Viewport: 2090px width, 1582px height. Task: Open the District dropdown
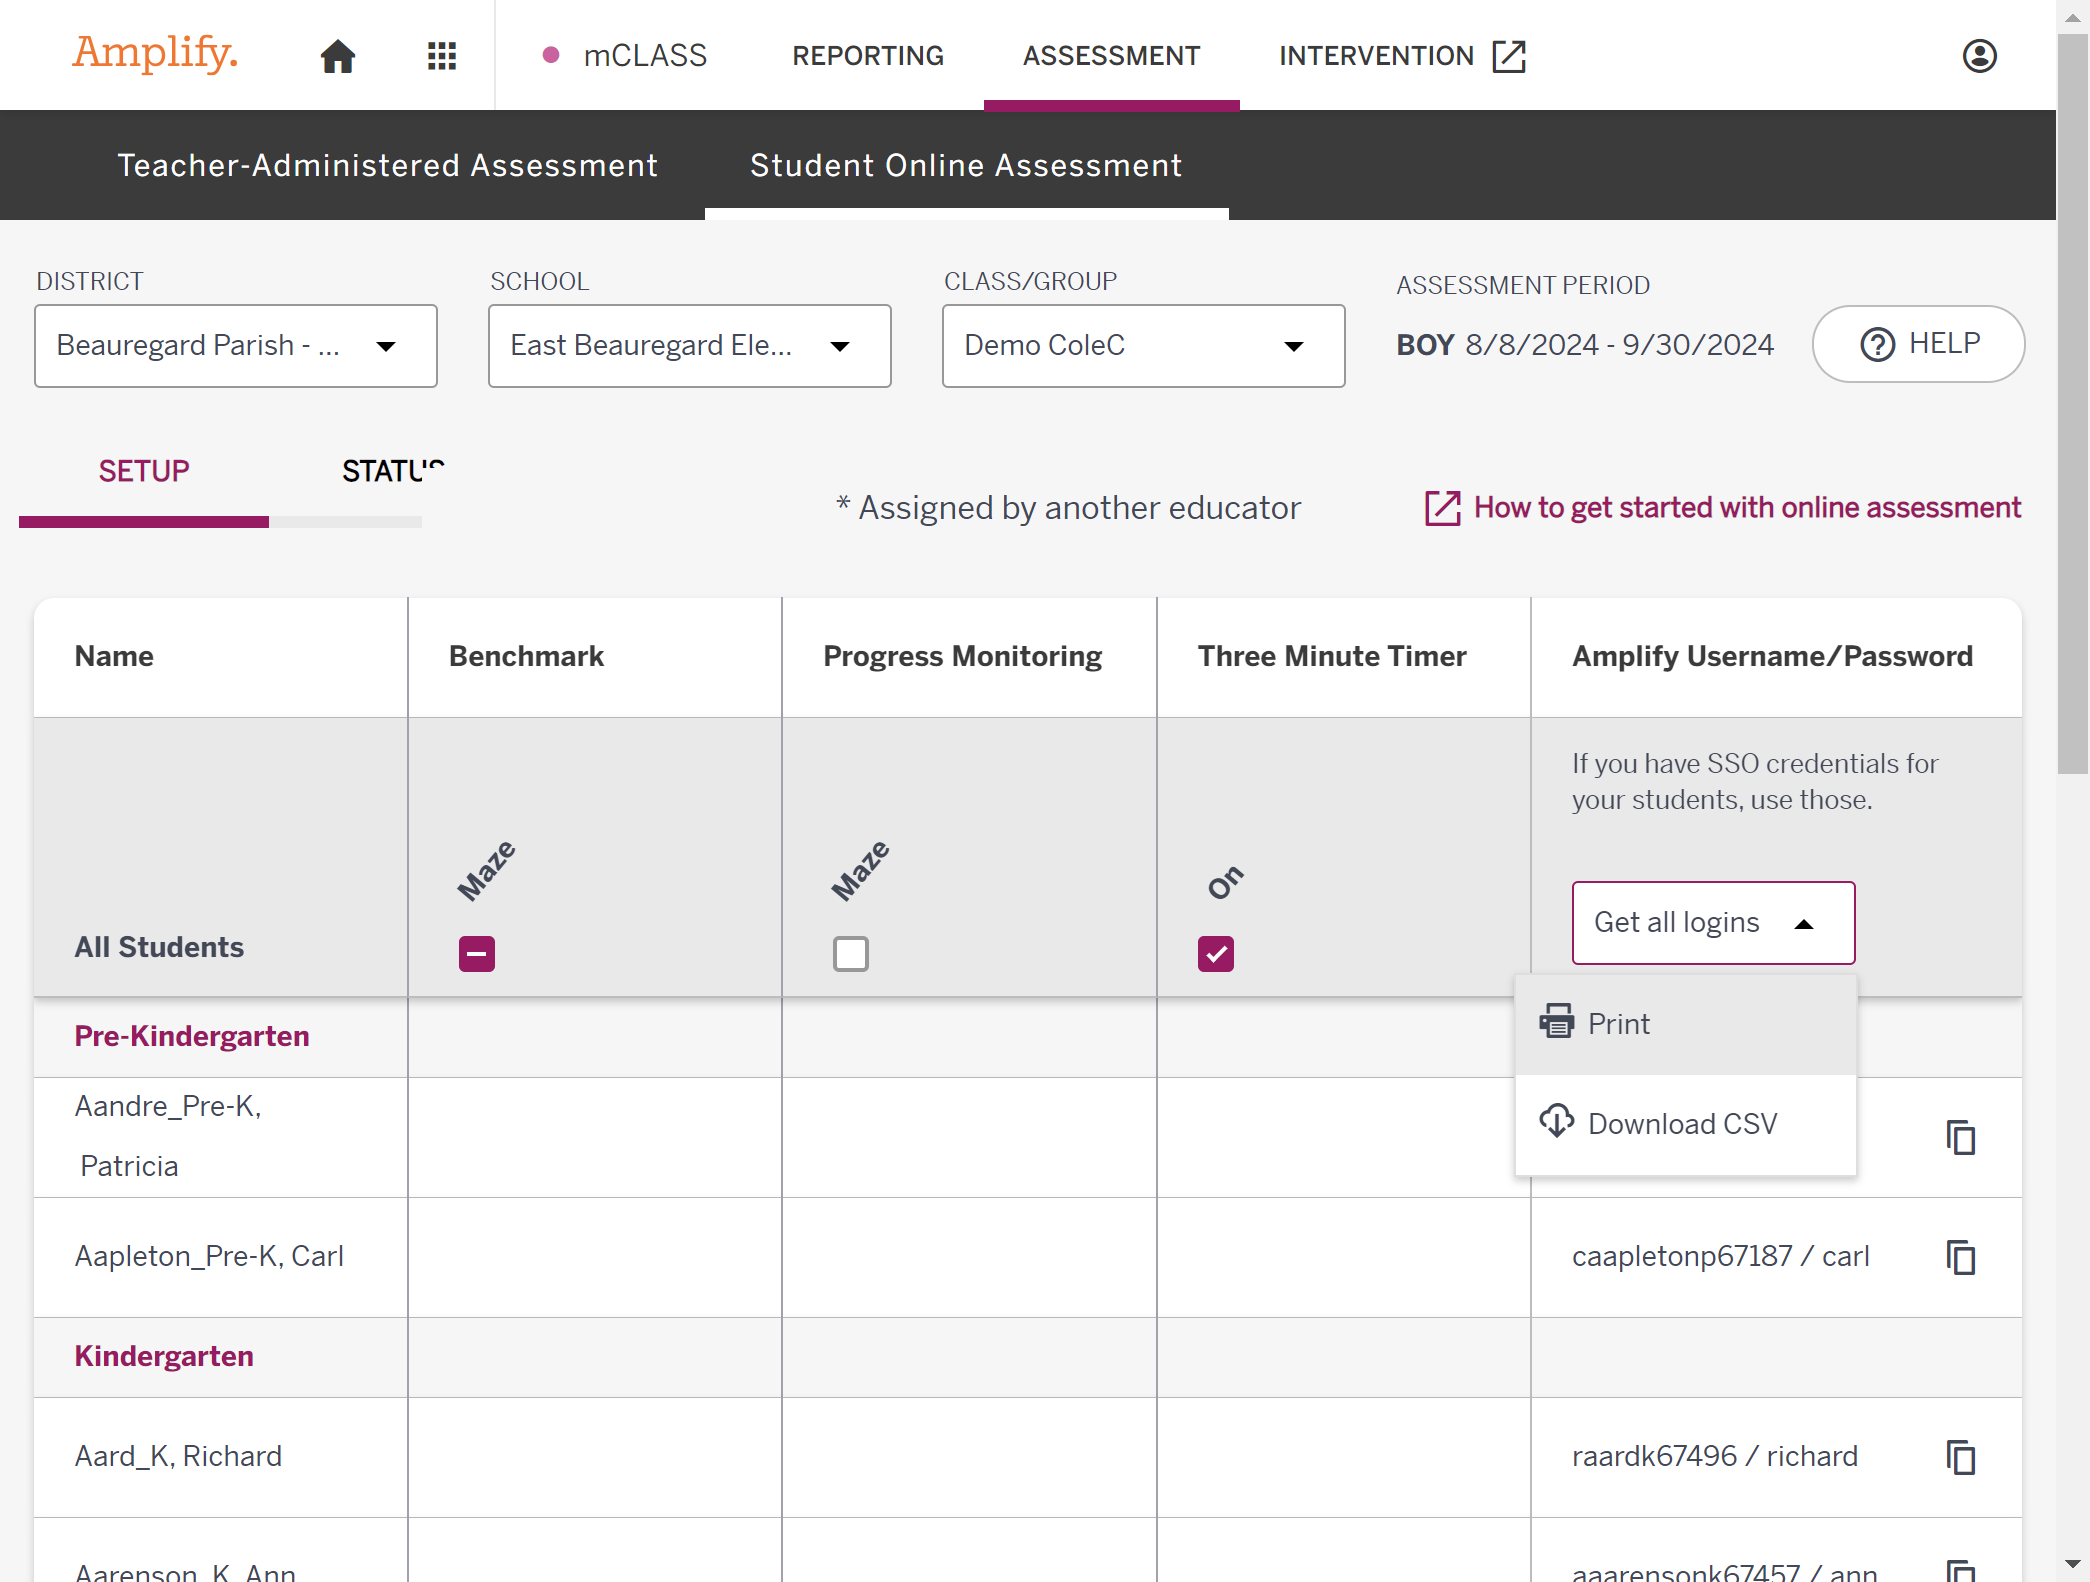[236, 346]
